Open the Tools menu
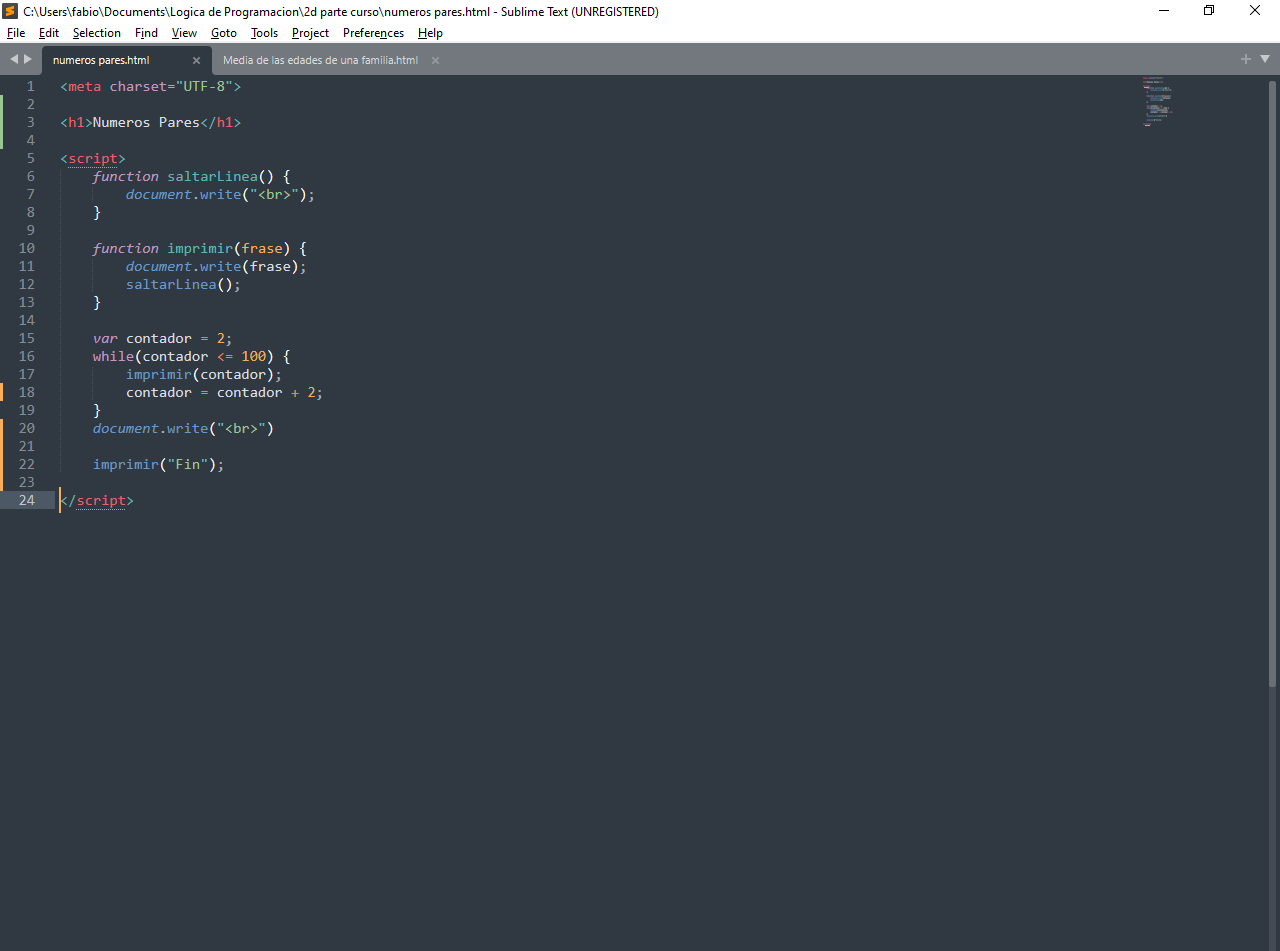1280x951 pixels. 265,33
